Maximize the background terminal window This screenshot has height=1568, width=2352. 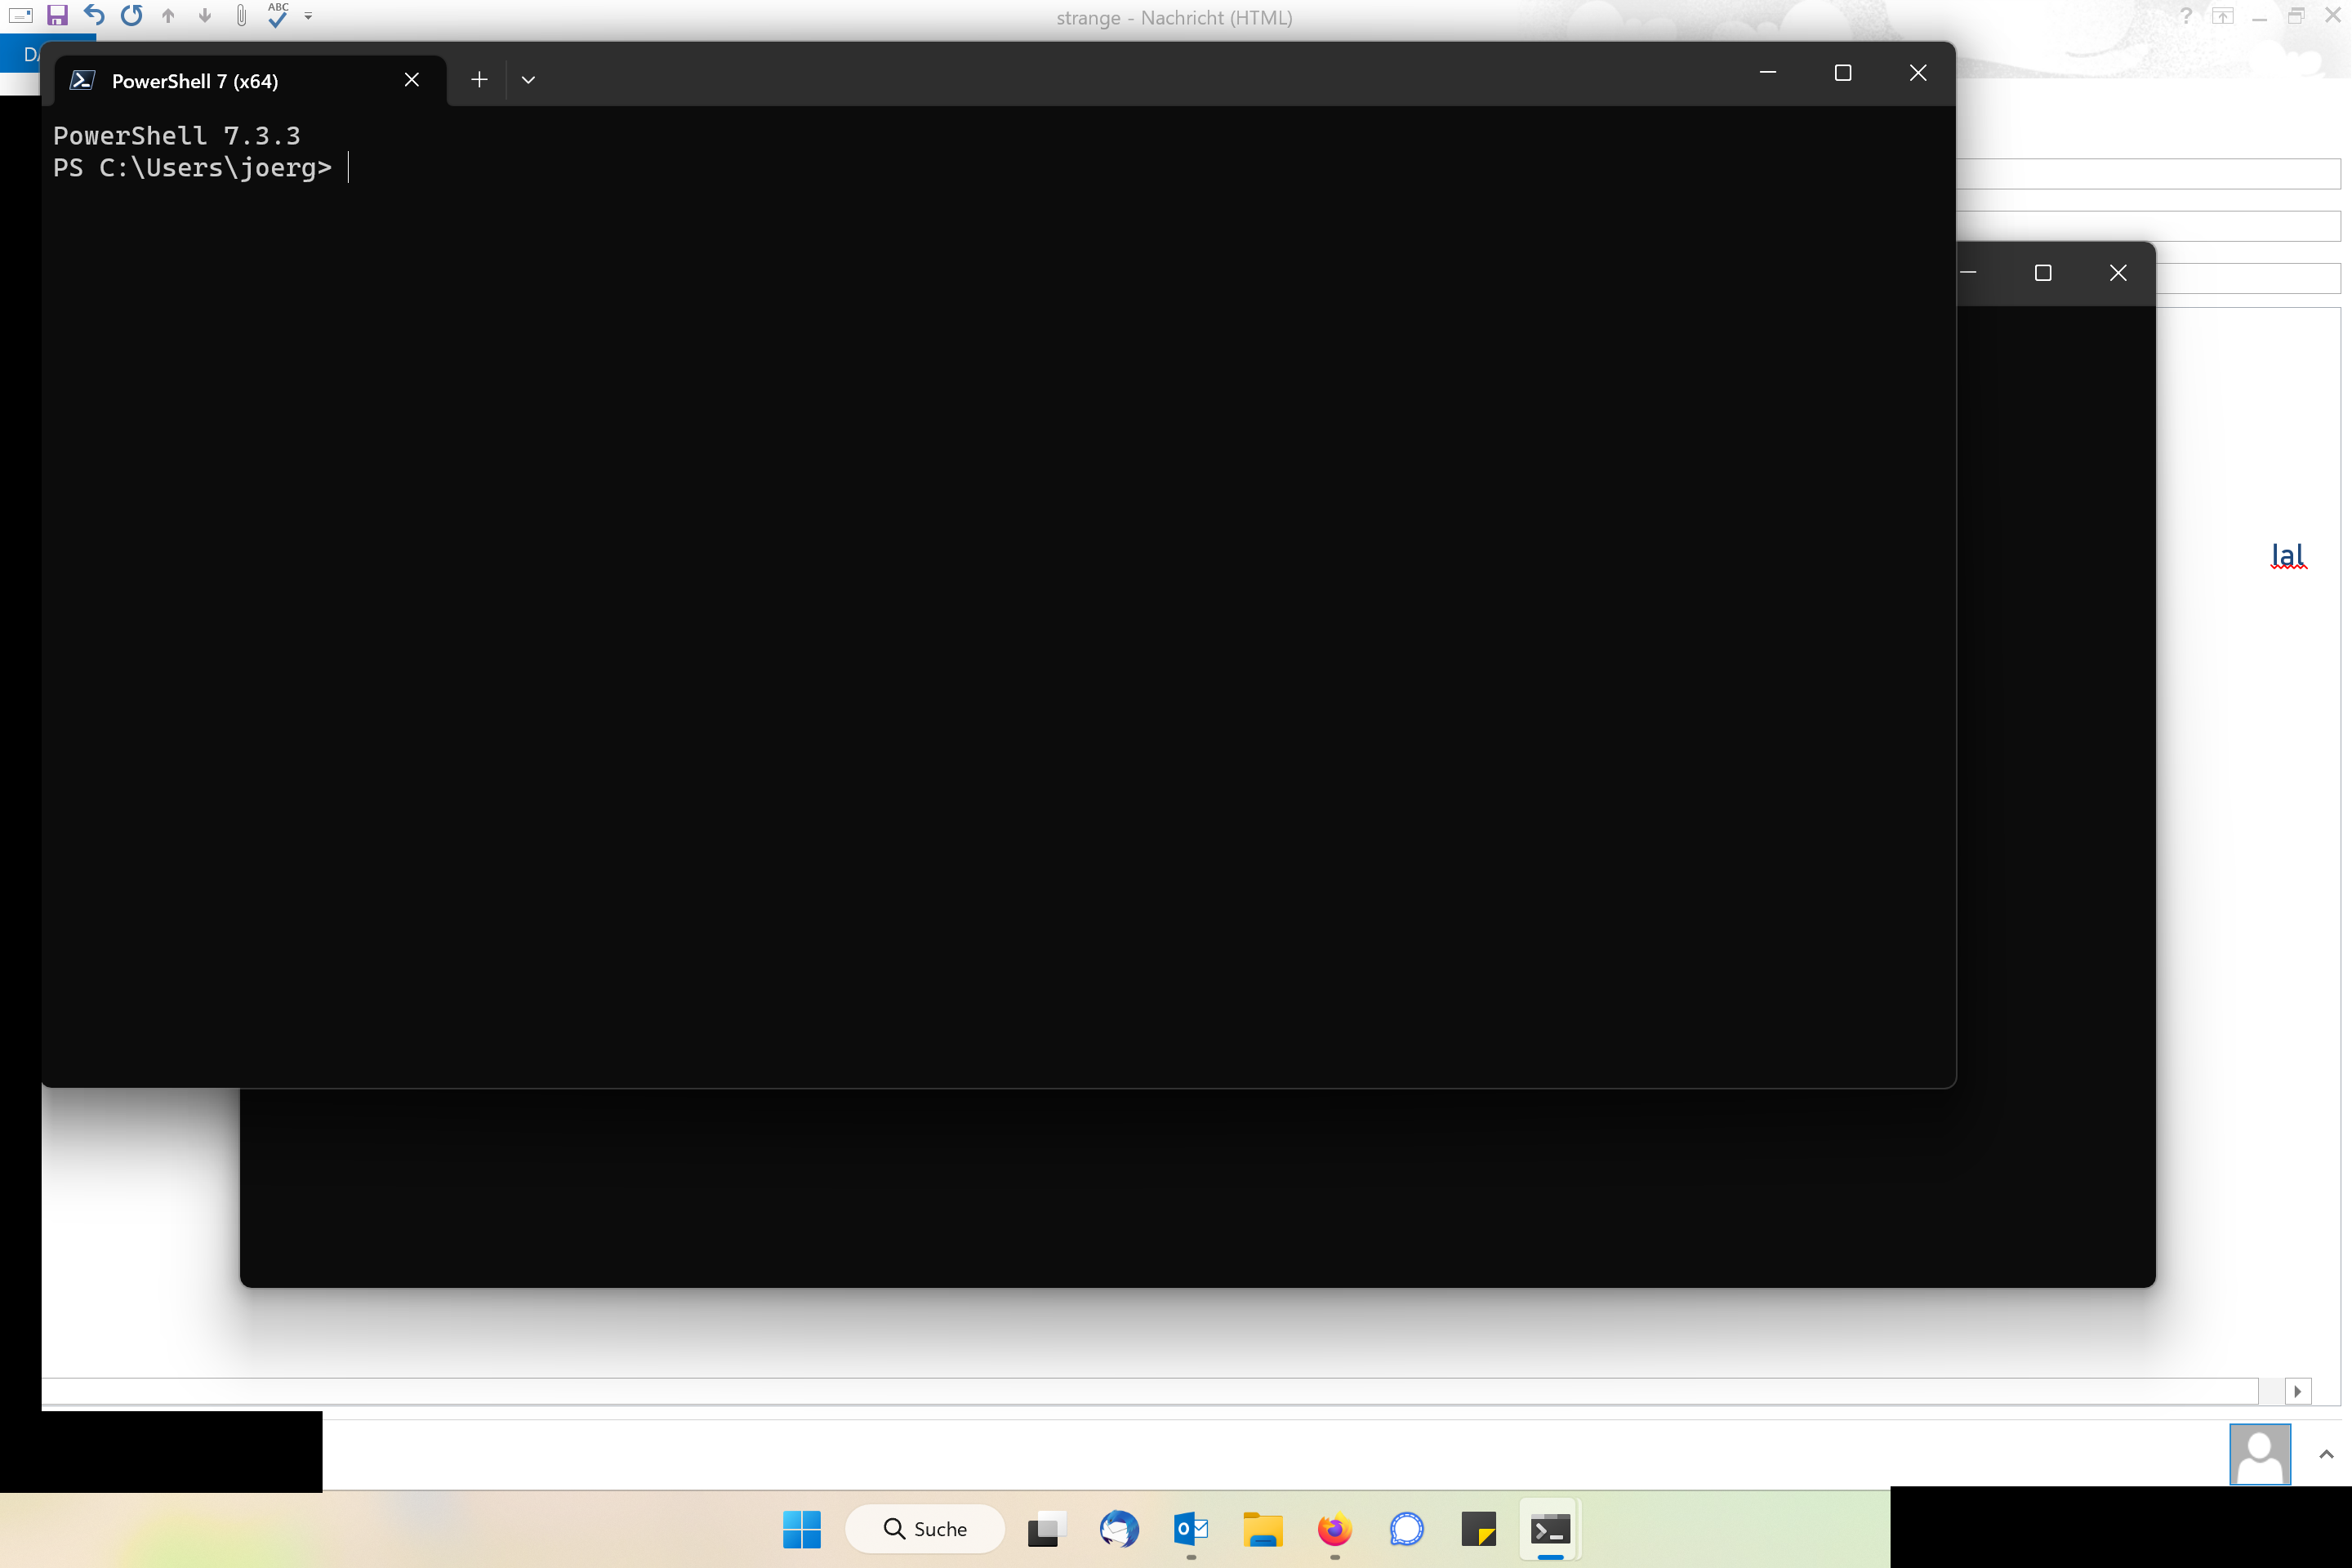(2043, 273)
